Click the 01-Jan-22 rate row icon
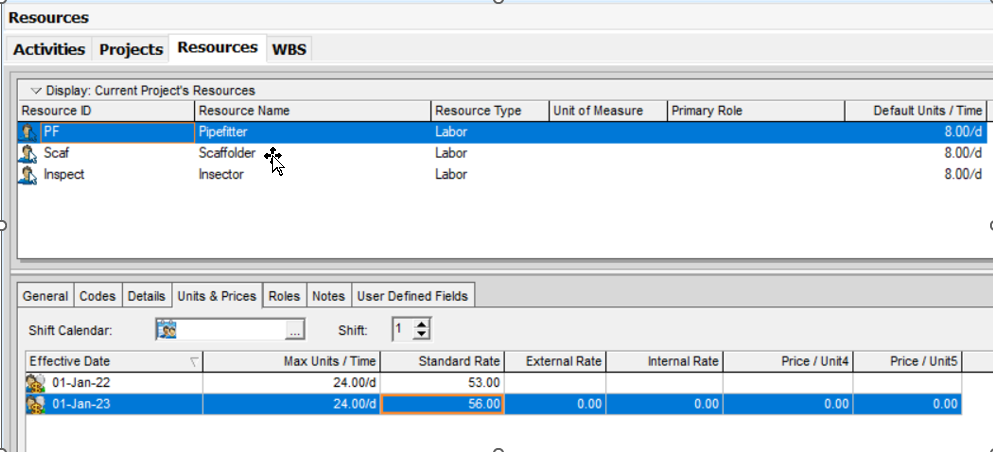 36,382
